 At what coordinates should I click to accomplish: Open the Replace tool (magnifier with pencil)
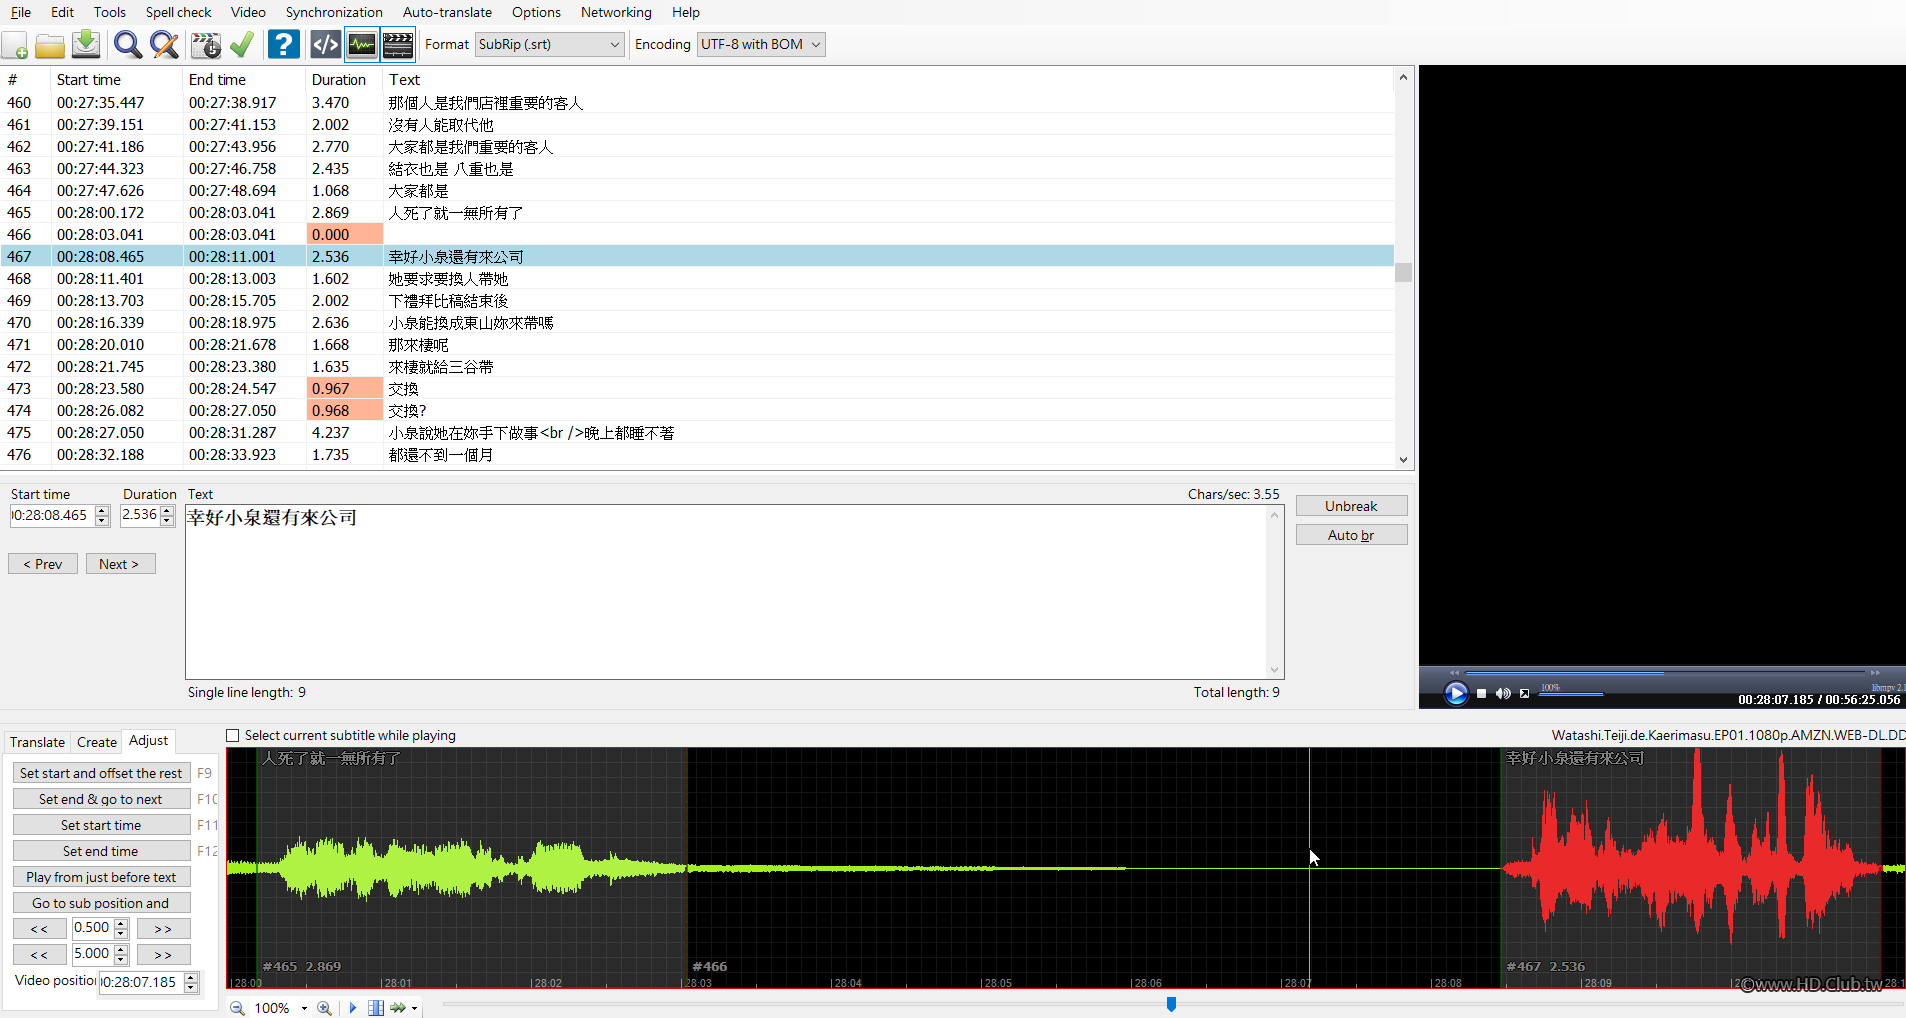pyautogui.click(x=164, y=45)
